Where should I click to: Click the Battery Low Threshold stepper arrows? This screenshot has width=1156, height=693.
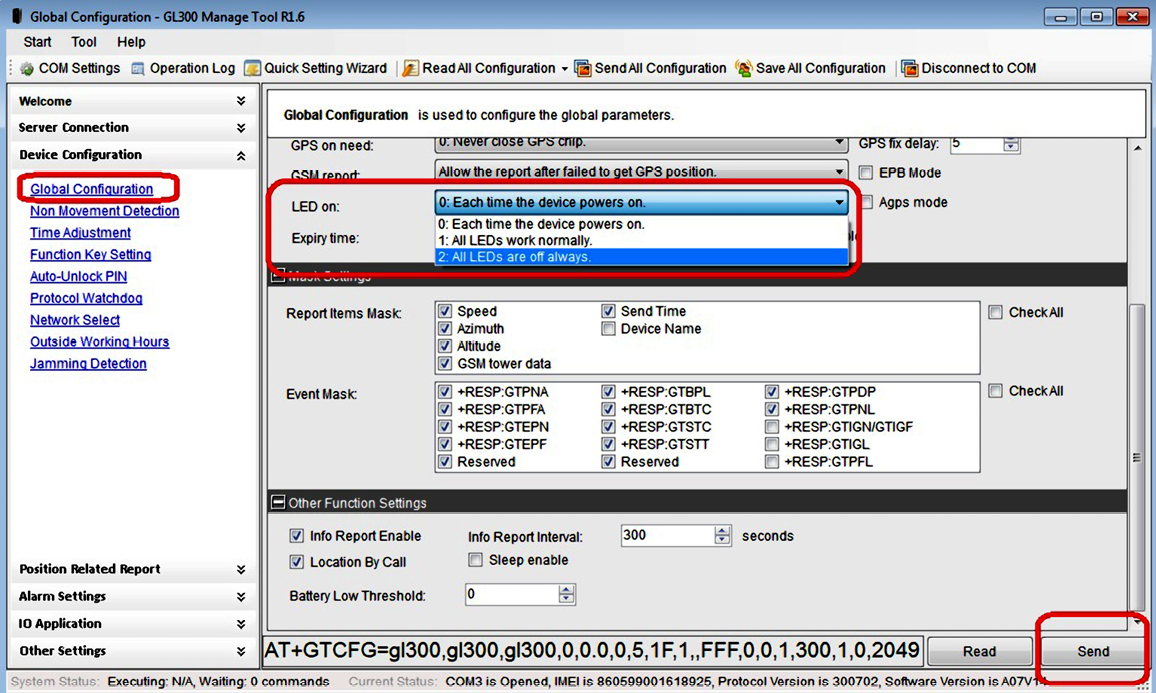tap(566, 594)
